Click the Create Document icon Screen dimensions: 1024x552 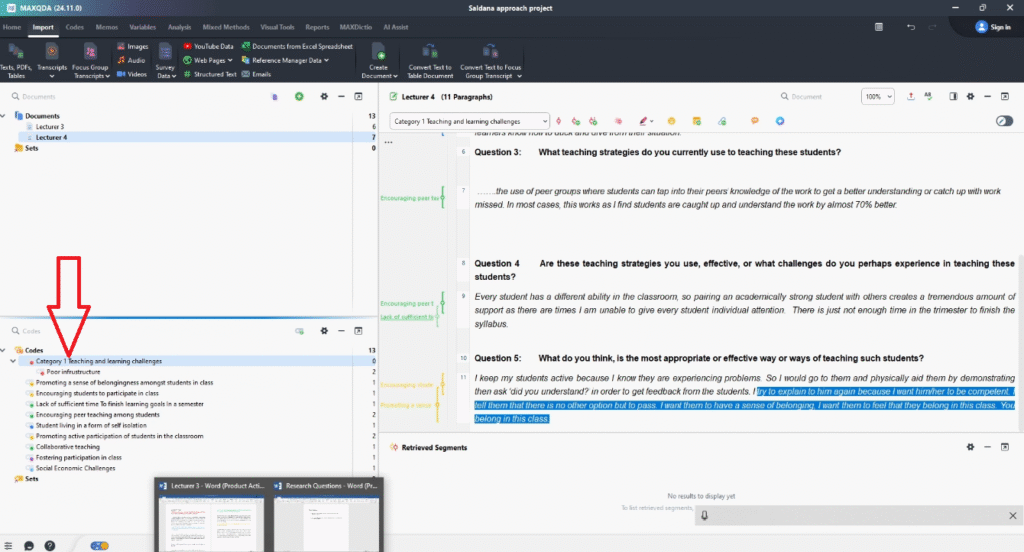378,52
